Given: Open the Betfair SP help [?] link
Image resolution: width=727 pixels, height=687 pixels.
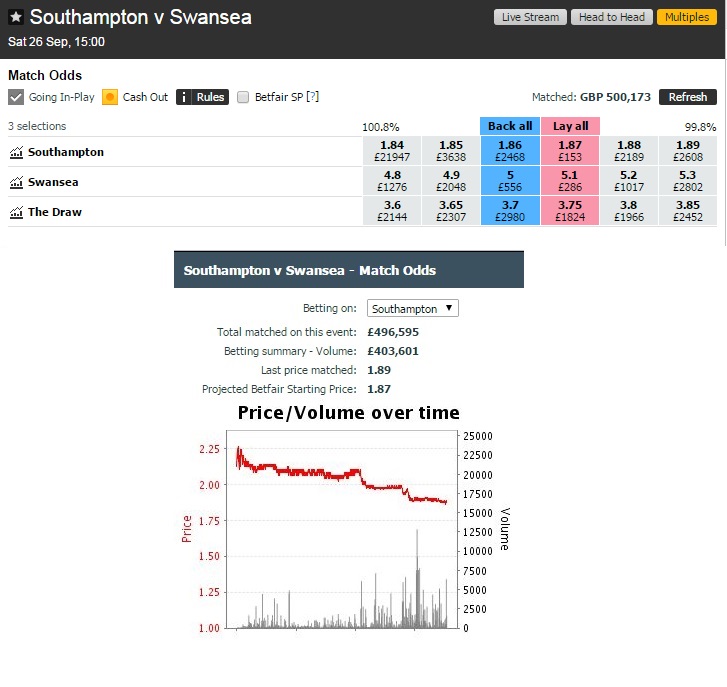Looking at the screenshot, I should click(312, 97).
